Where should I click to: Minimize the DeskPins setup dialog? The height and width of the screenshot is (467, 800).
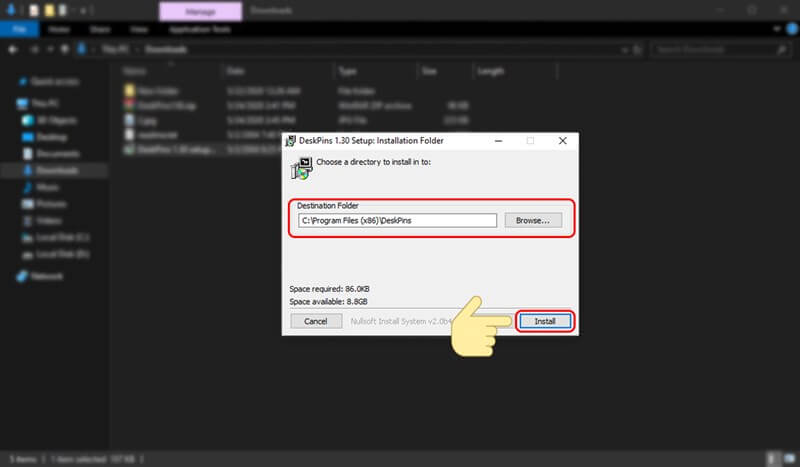[496, 141]
